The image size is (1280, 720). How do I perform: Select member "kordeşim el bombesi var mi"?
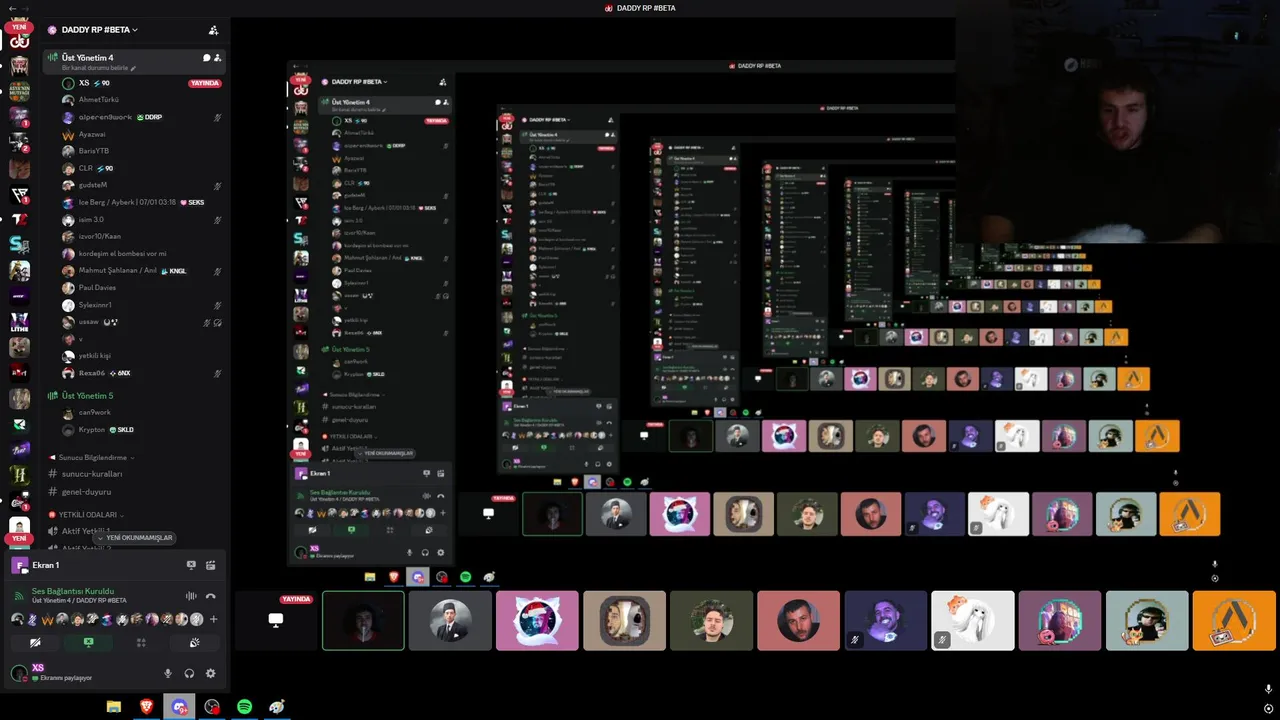pyautogui.click(x=140, y=253)
